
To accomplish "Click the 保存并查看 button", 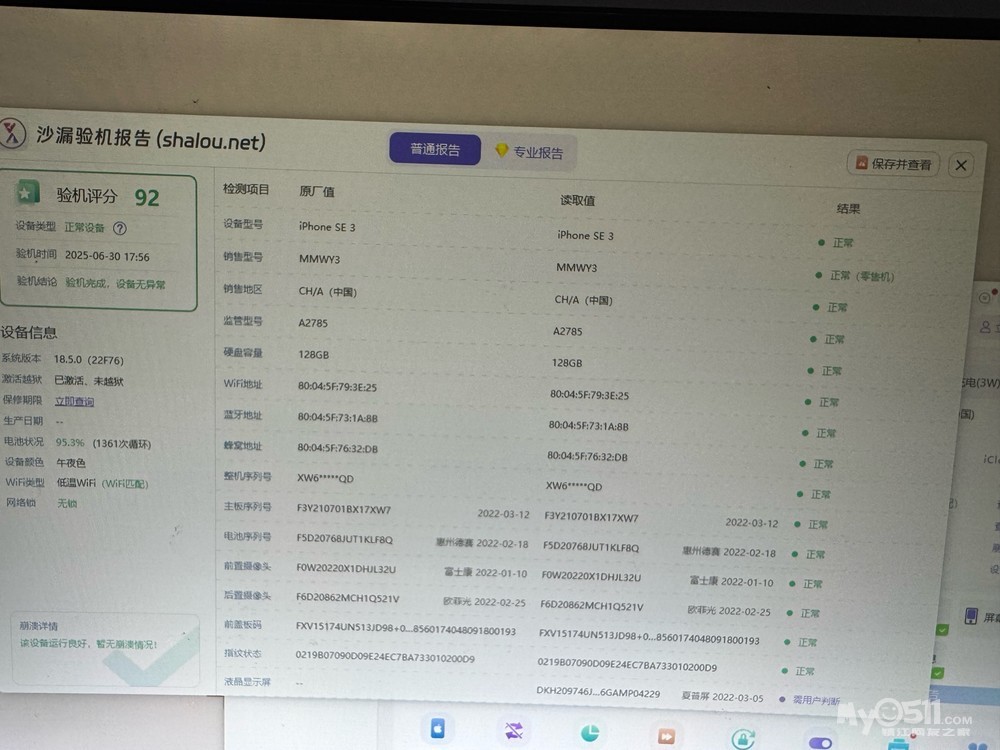I will tap(893, 164).
